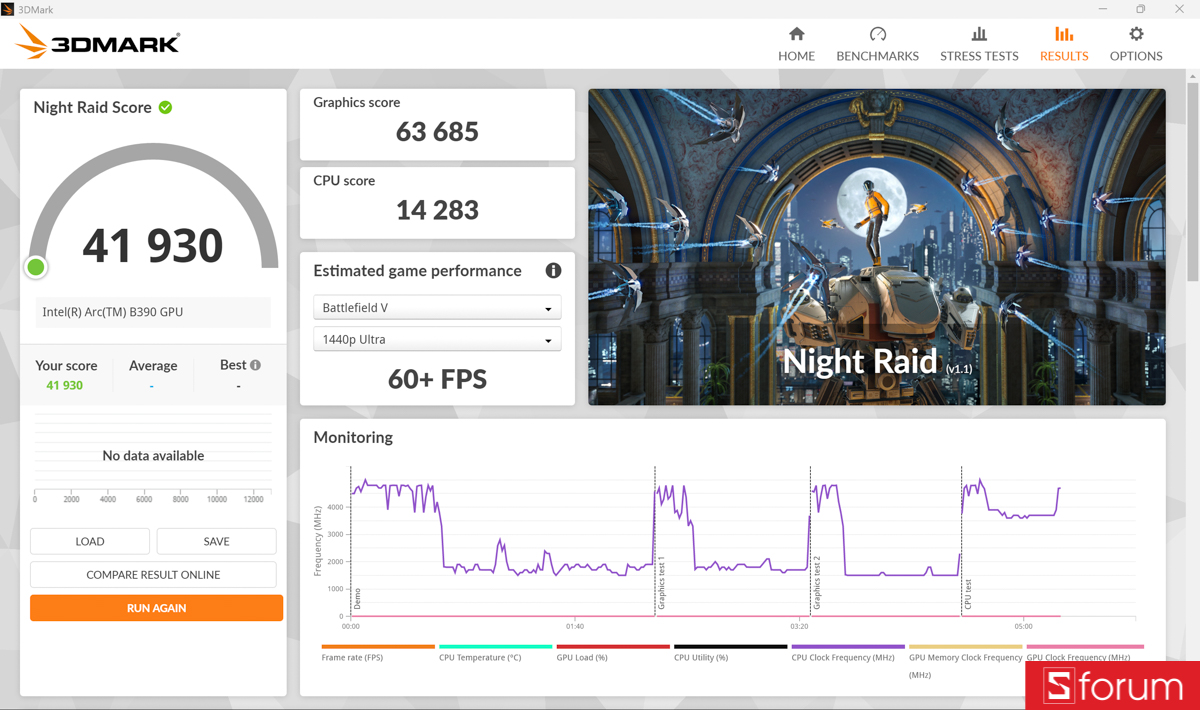The height and width of the screenshot is (710, 1200).
Task: Toggle the GPU Load legend swatch
Action: [613, 647]
